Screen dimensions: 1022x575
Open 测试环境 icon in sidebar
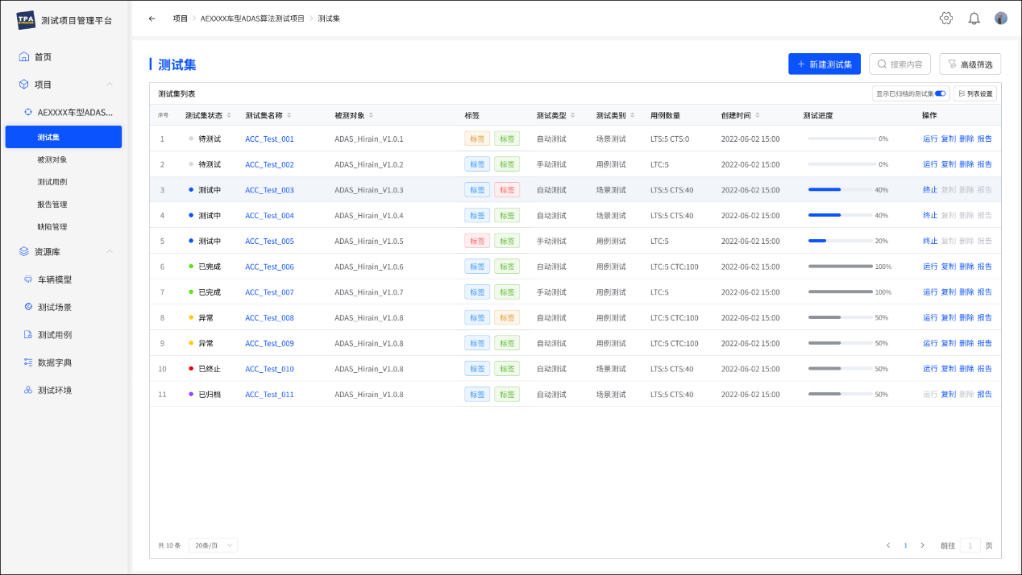[x=28, y=390]
